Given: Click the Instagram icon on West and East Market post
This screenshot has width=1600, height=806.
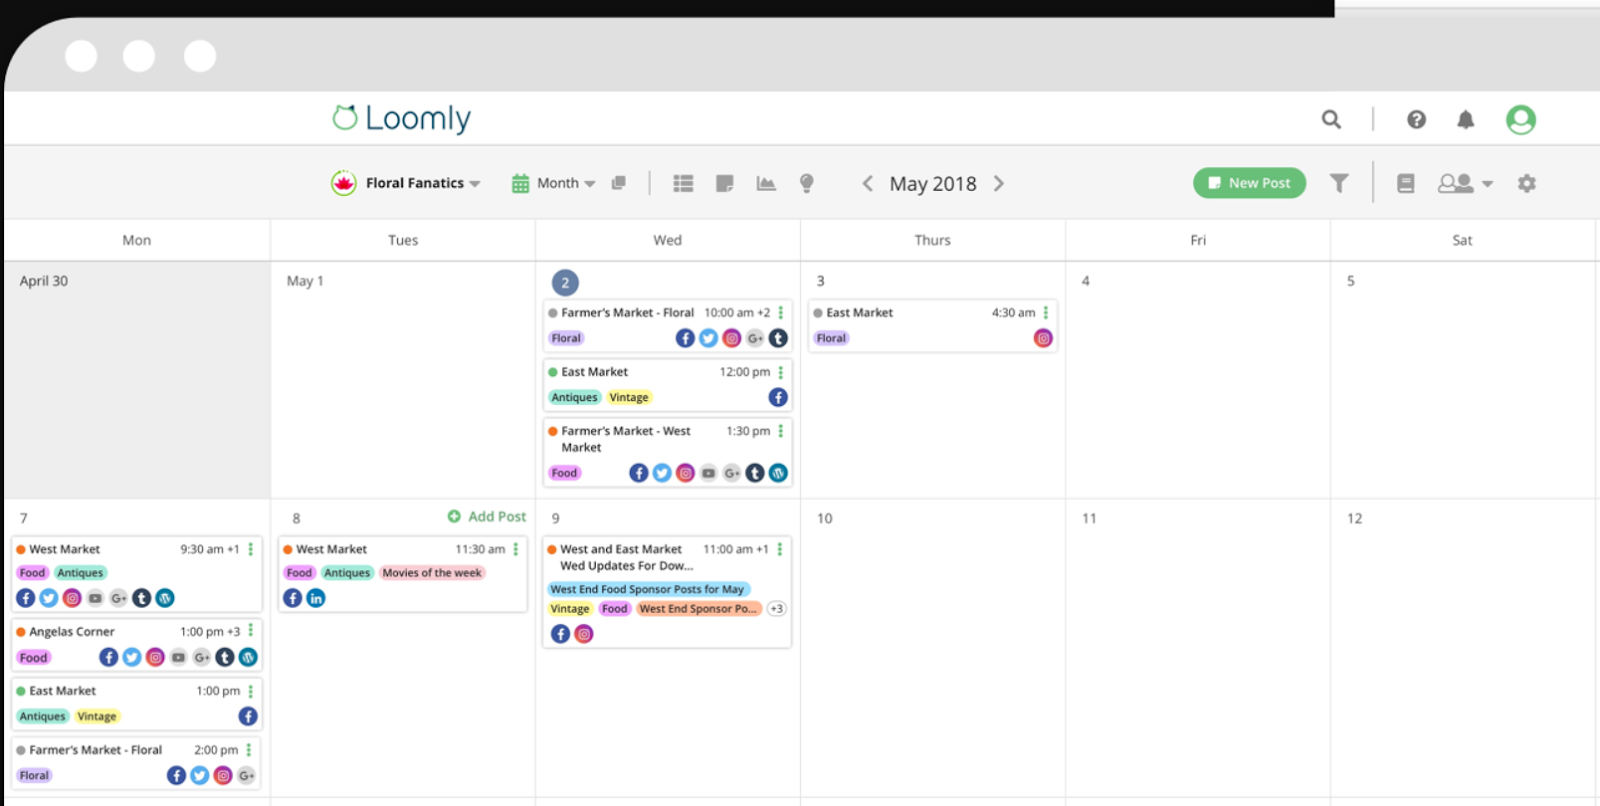Looking at the screenshot, I should pyautogui.click(x=584, y=634).
